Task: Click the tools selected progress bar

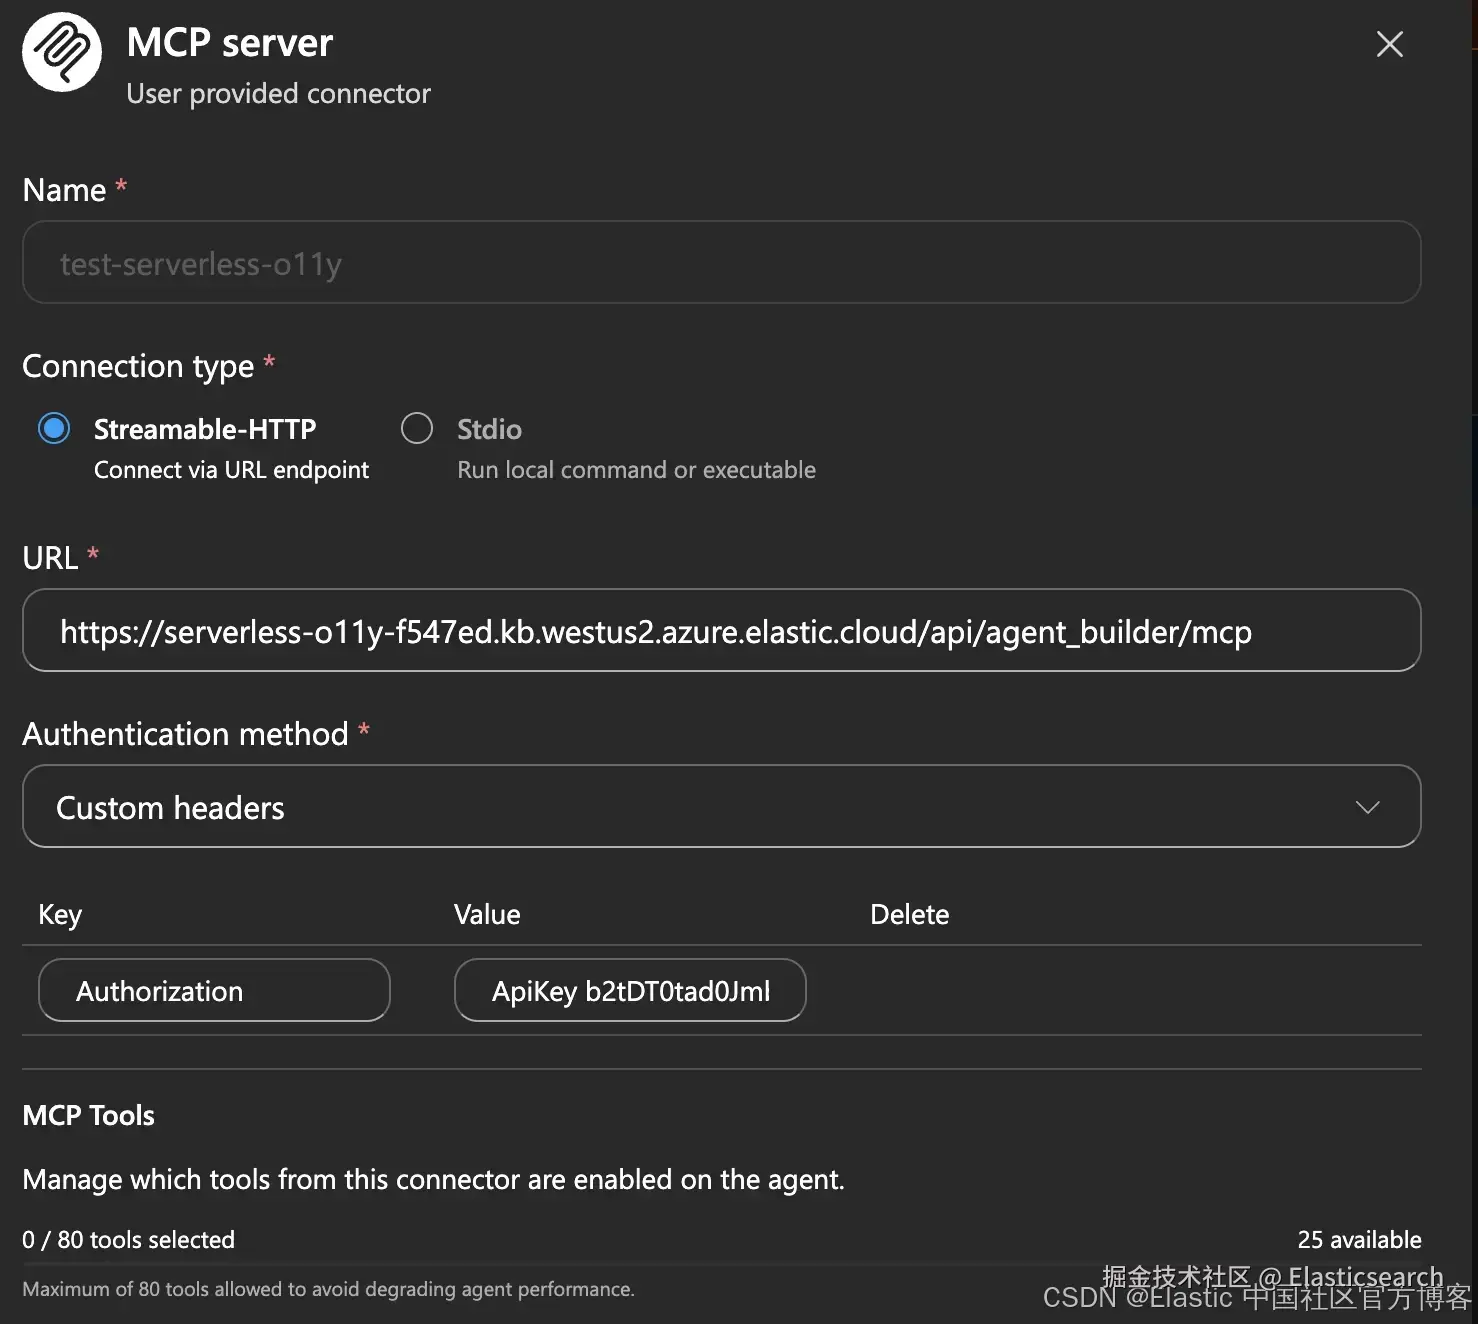Action: [x=721, y=1265]
